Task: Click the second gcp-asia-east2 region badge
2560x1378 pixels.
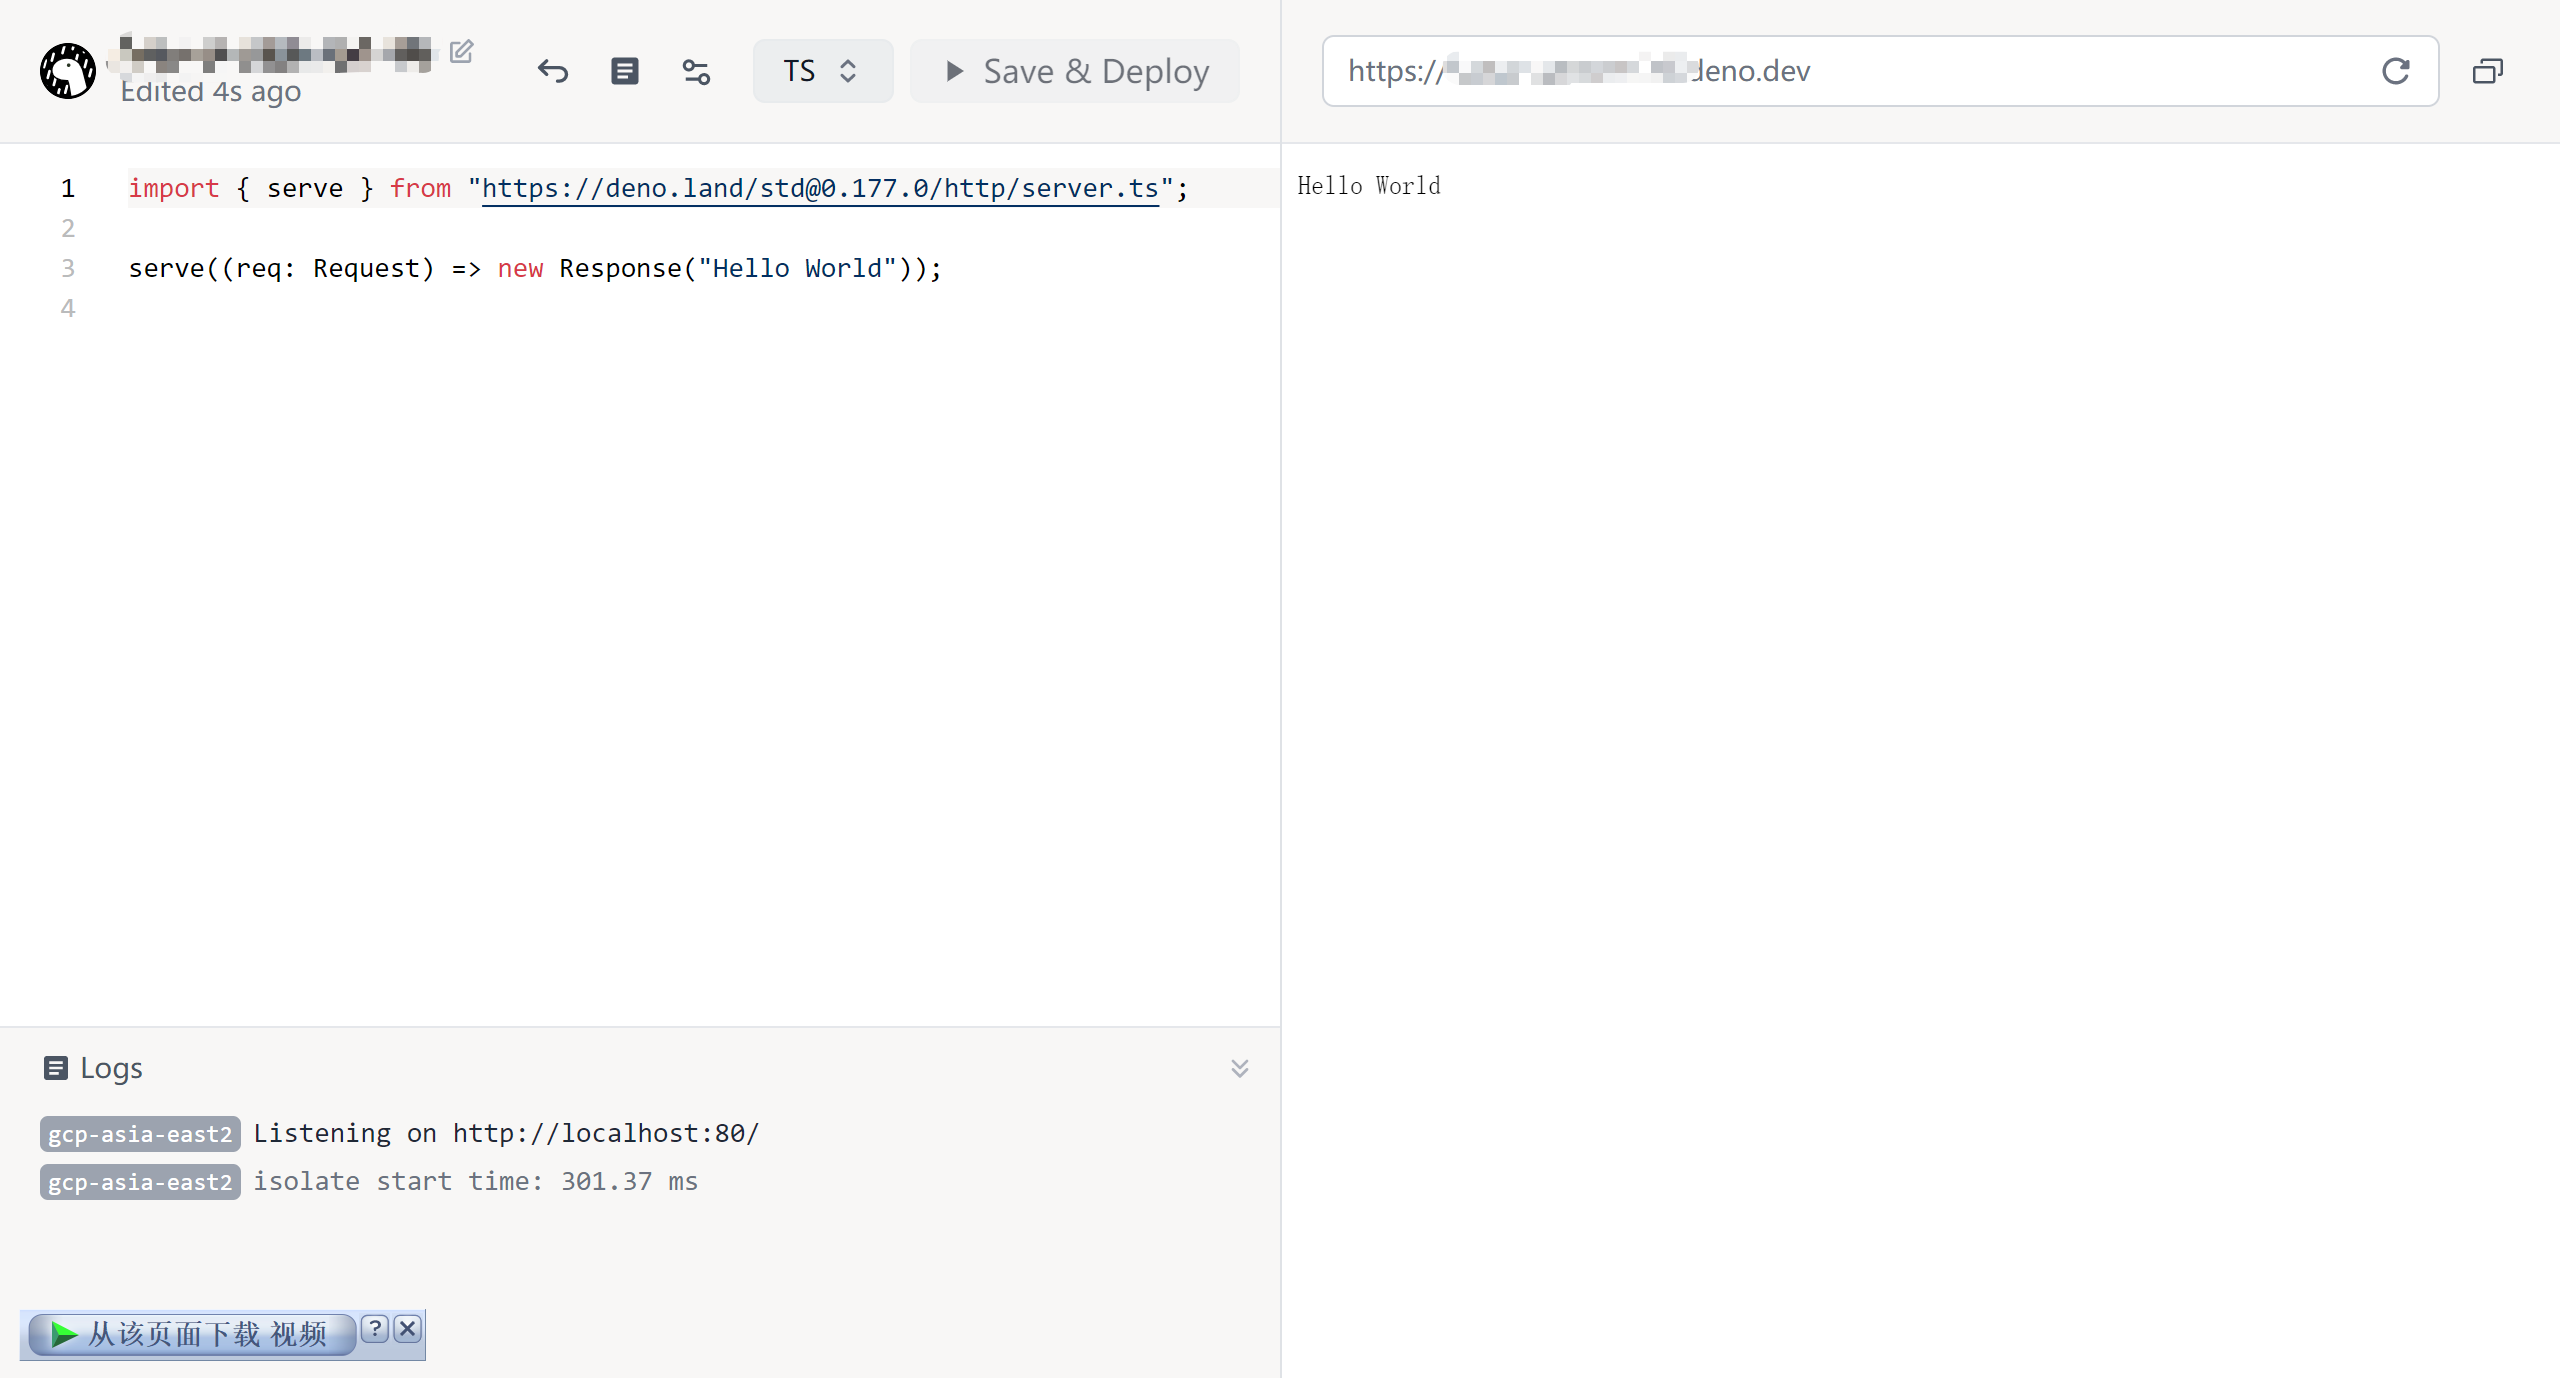Action: click(140, 1182)
